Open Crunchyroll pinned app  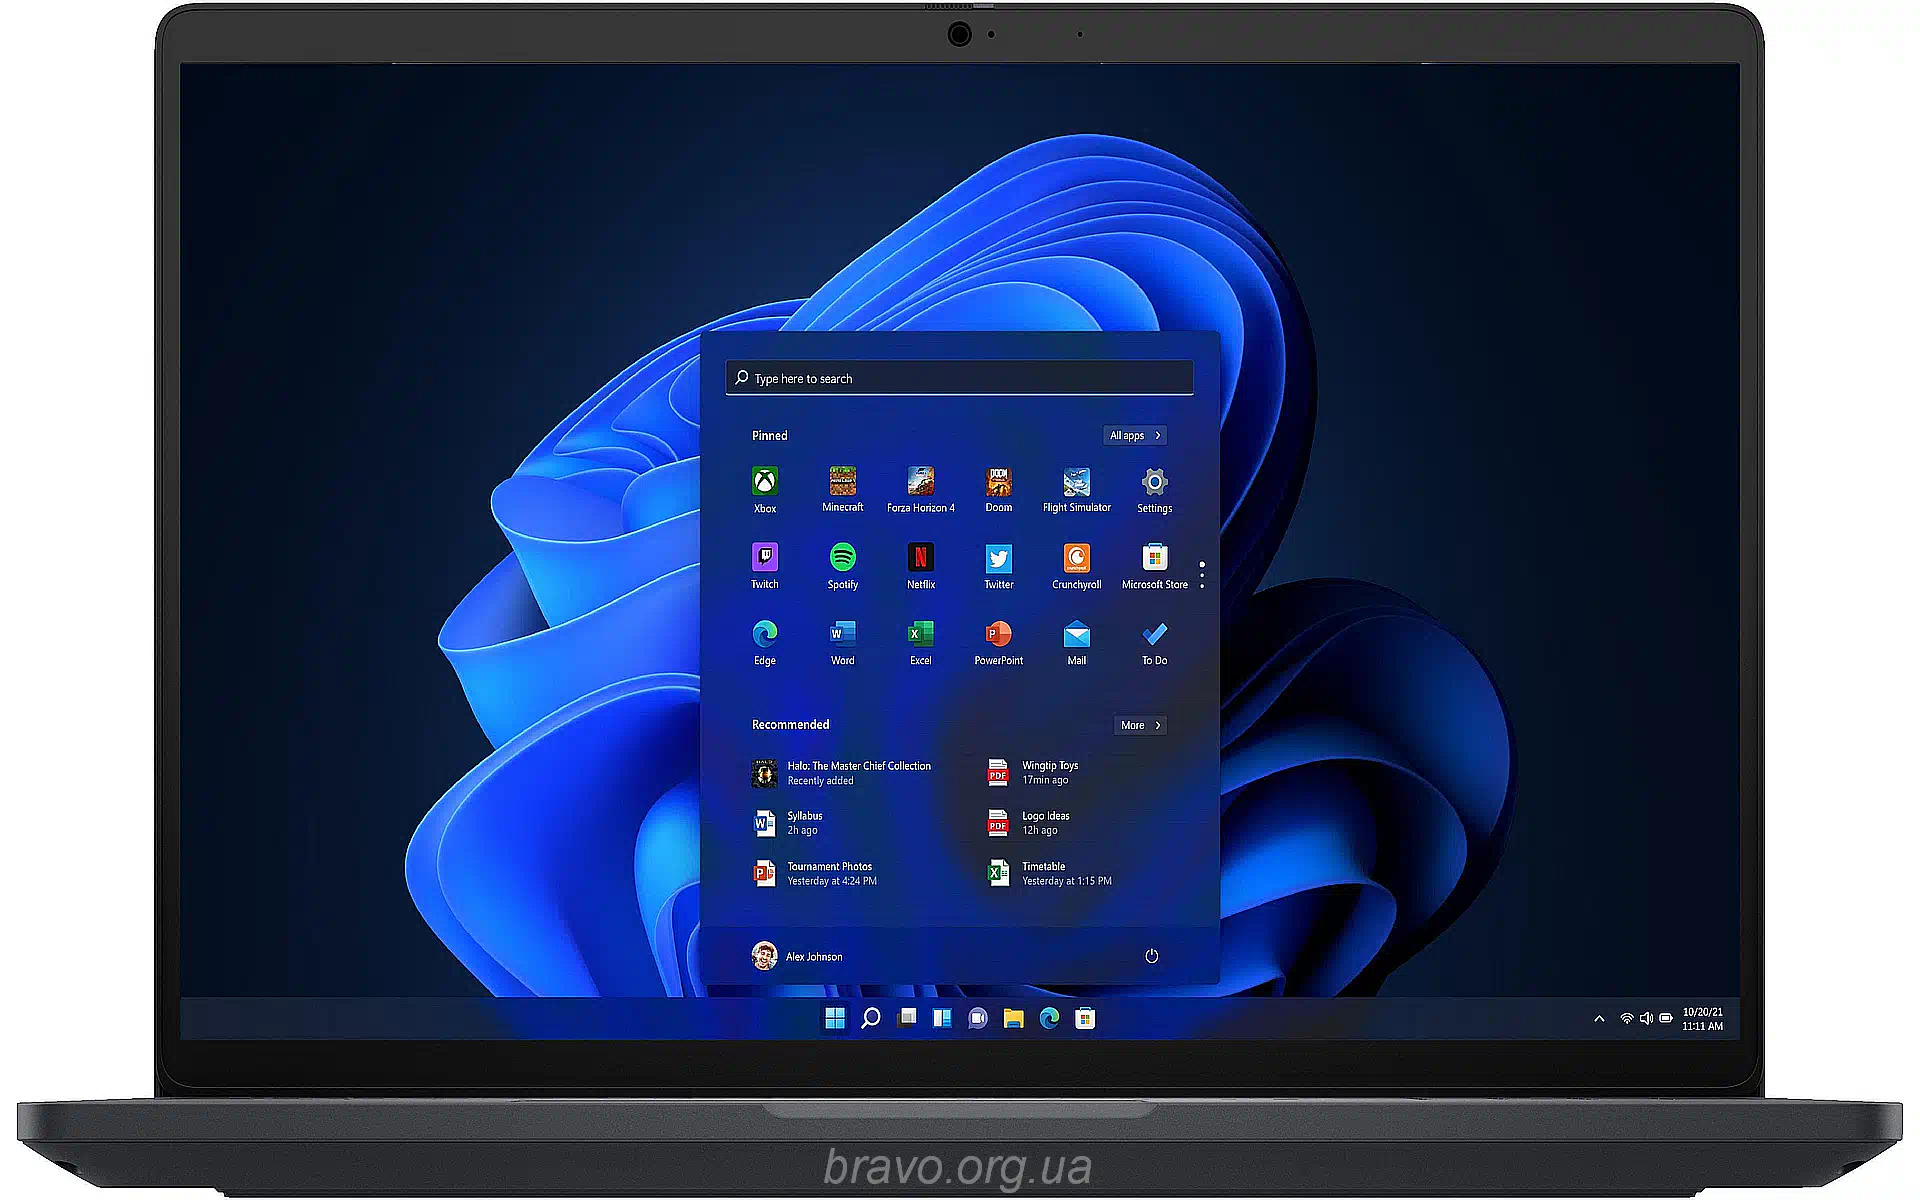(x=1076, y=558)
